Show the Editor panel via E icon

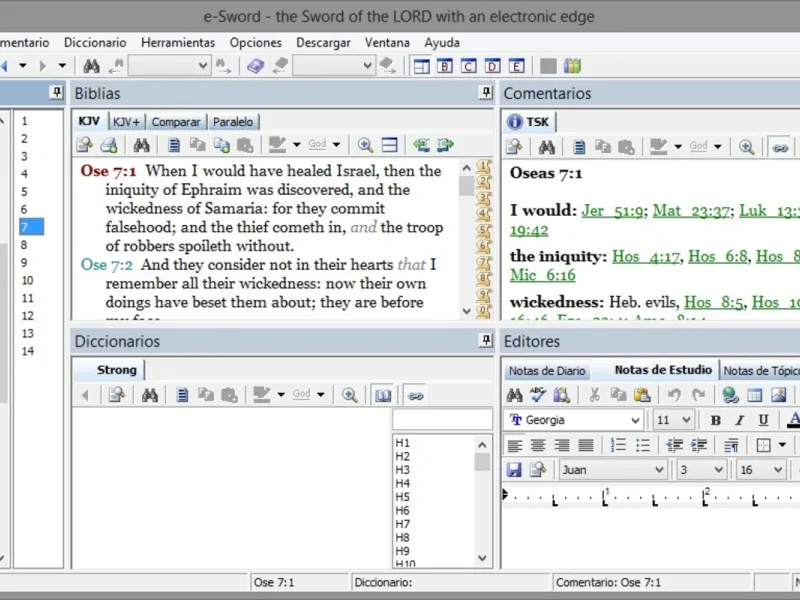(x=516, y=66)
